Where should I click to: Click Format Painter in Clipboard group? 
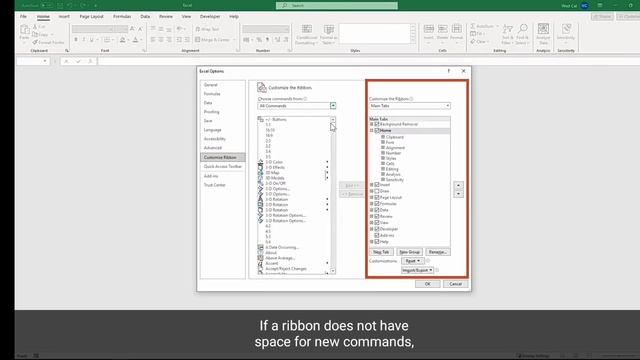point(48,42)
